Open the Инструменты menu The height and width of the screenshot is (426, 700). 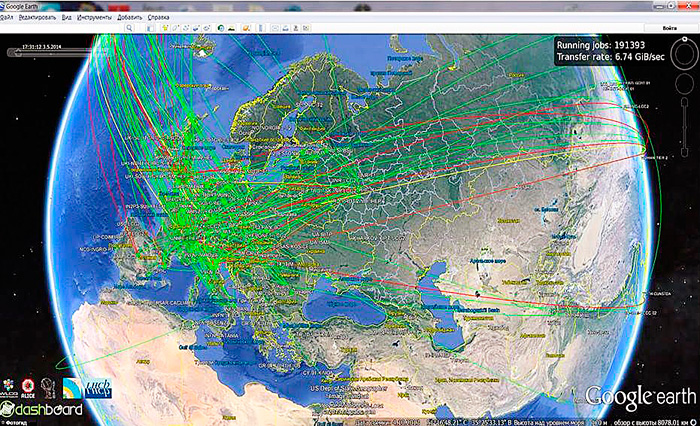click(x=94, y=17)
